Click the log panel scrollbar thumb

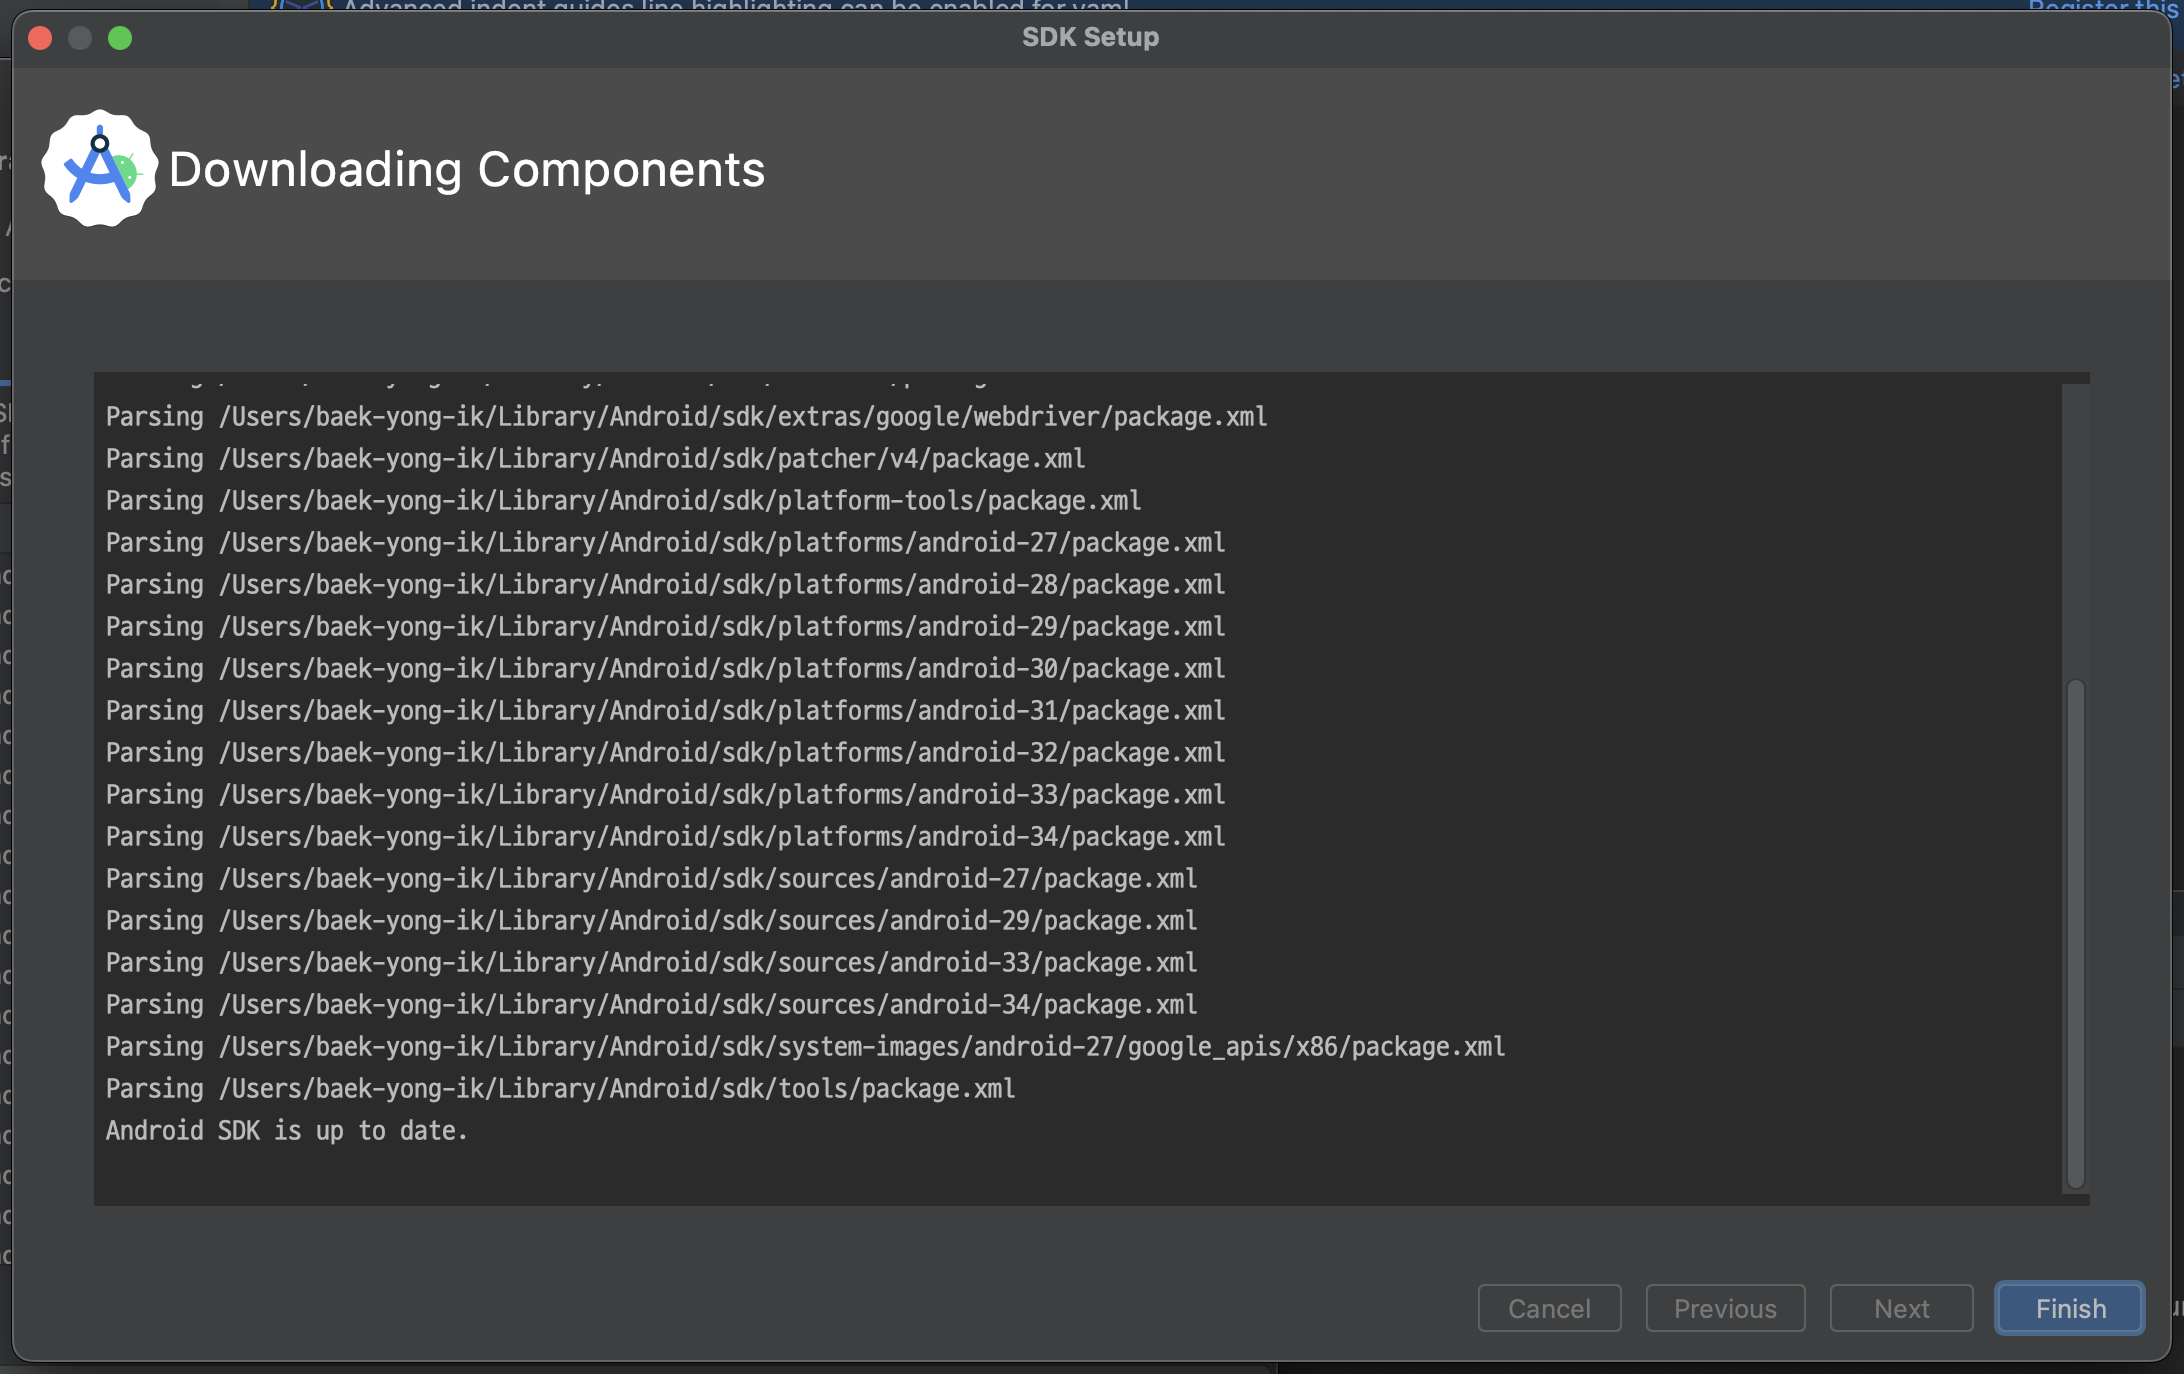(x=2075, y=930)
